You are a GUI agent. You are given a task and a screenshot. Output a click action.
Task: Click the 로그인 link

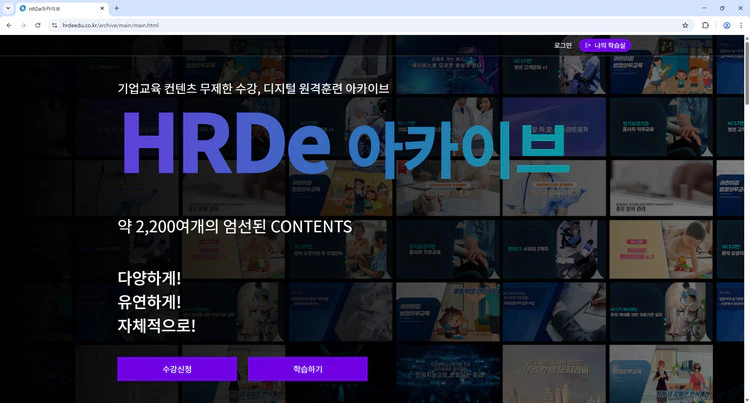(563, 45)
